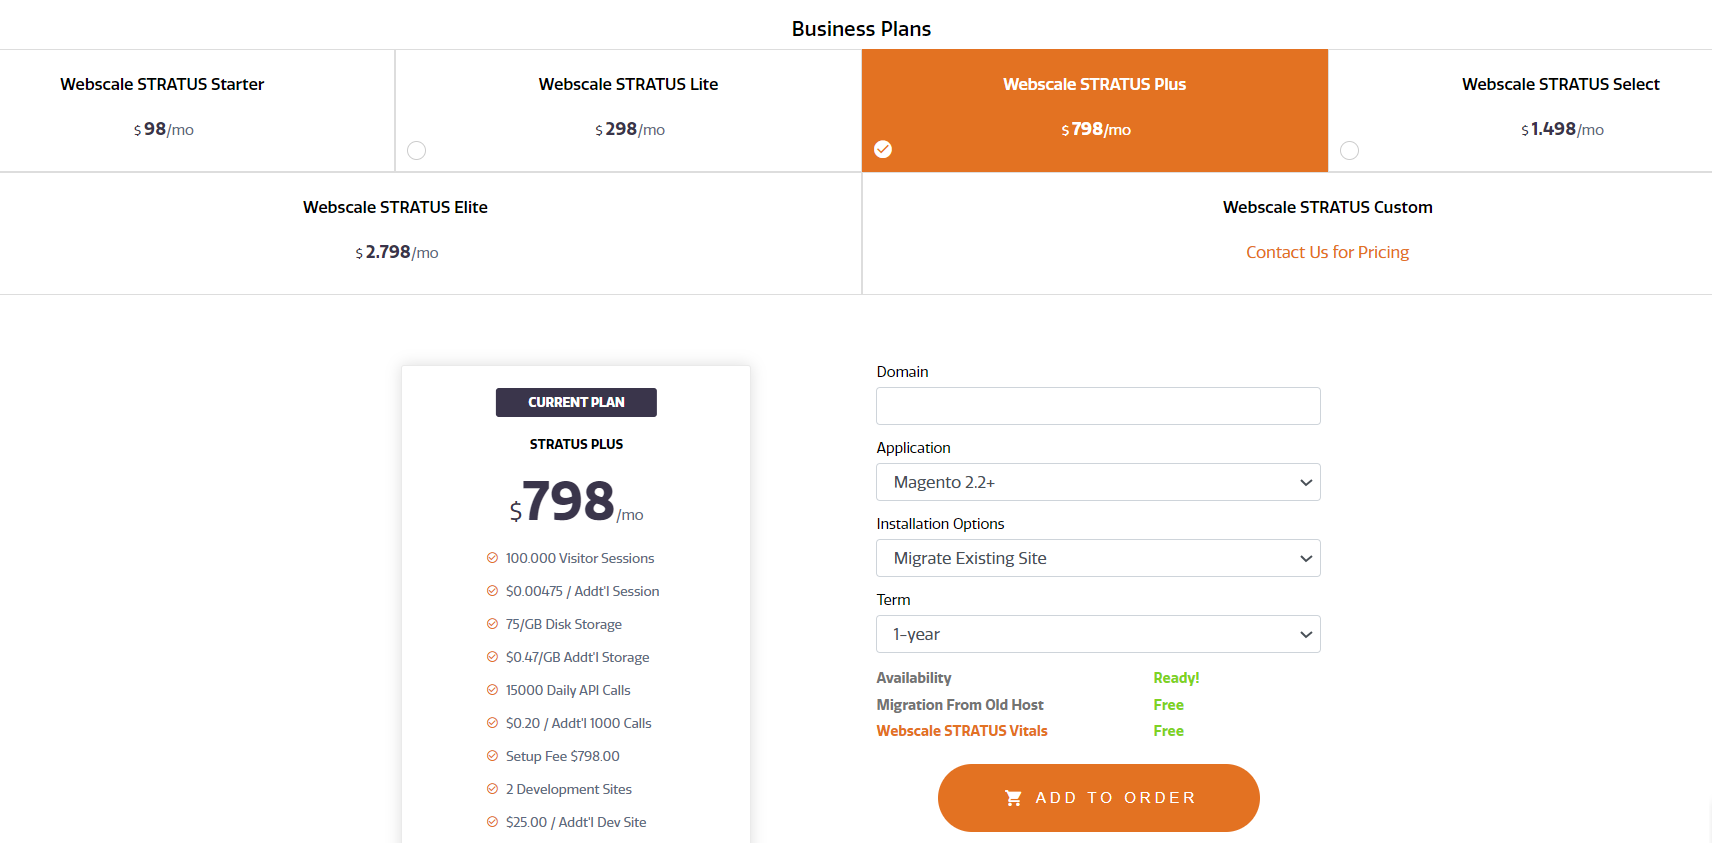Click the '2 Development Sites' text

(569, 789)
